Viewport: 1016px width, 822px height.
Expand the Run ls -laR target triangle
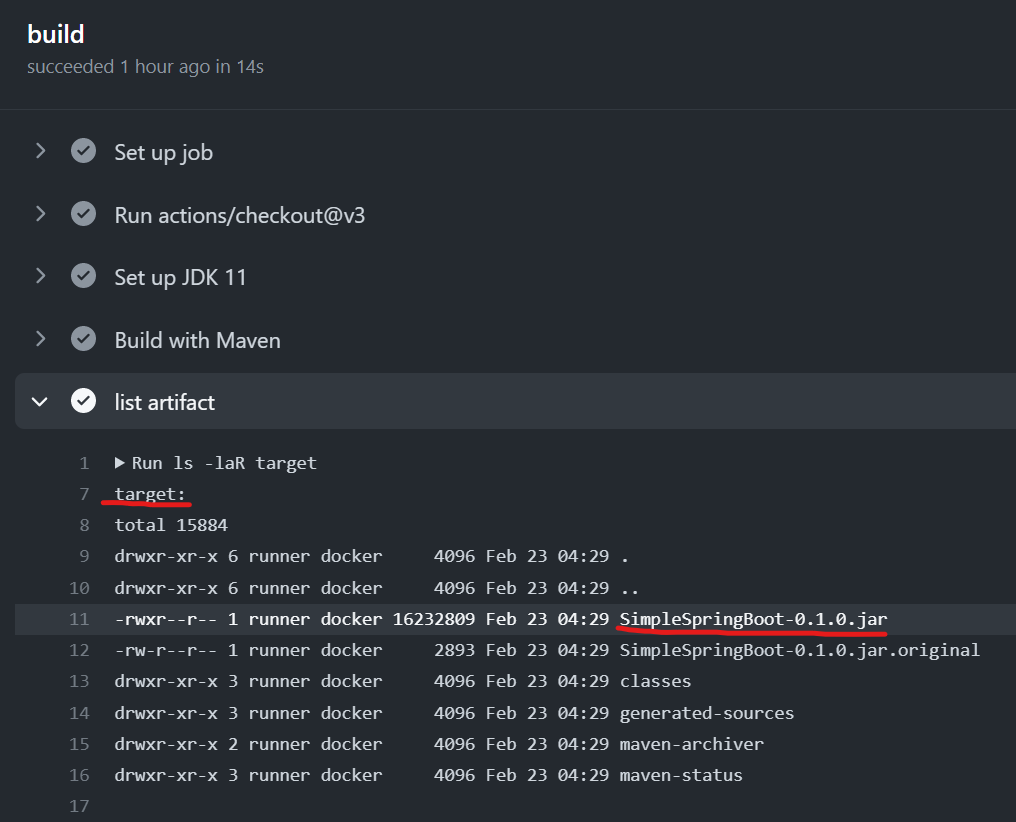click(x=119, y=462)
